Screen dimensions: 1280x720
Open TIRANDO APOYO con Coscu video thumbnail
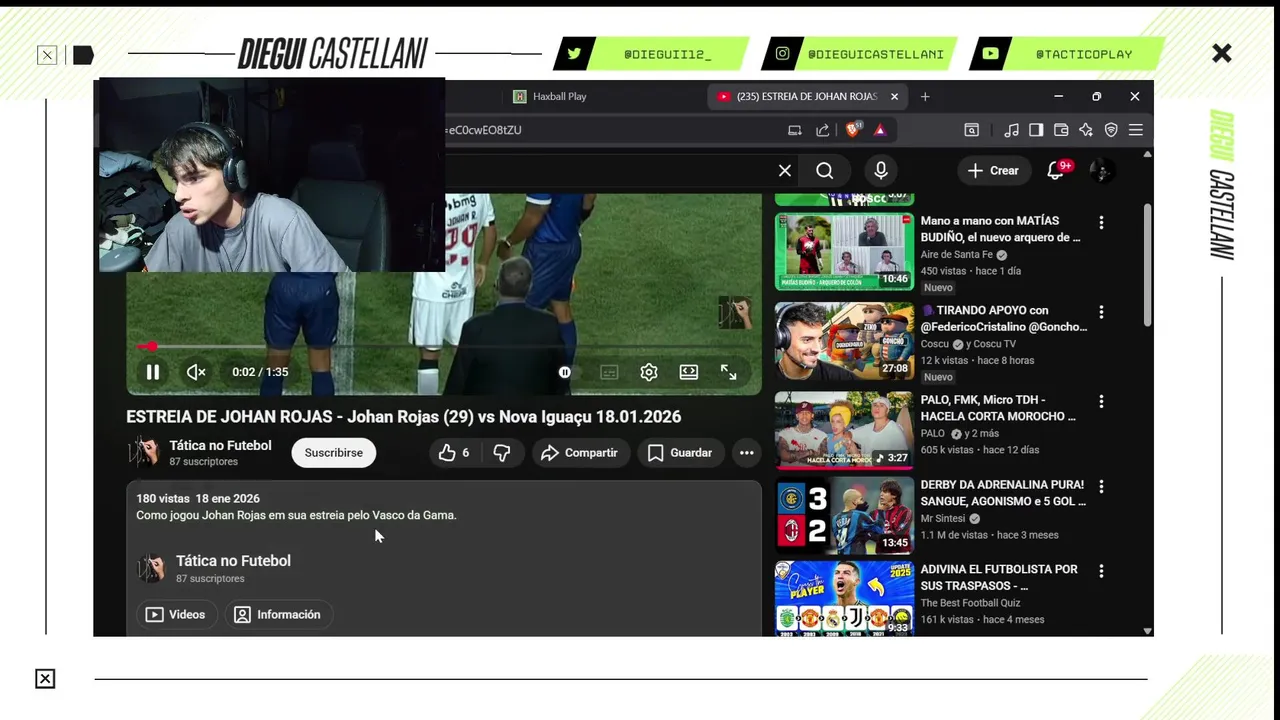(844, 340)
